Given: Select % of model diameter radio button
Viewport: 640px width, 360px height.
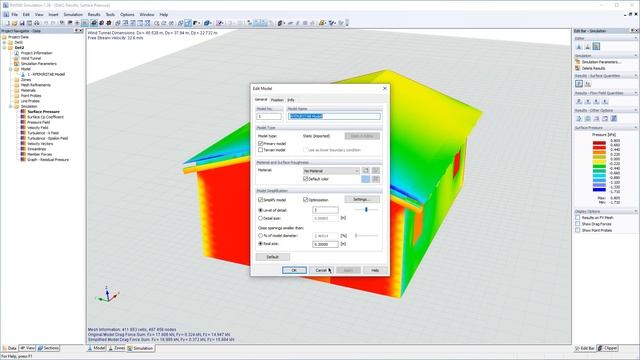Looking at the screenshot, I should pyautogui.click(x=260, y=236).
